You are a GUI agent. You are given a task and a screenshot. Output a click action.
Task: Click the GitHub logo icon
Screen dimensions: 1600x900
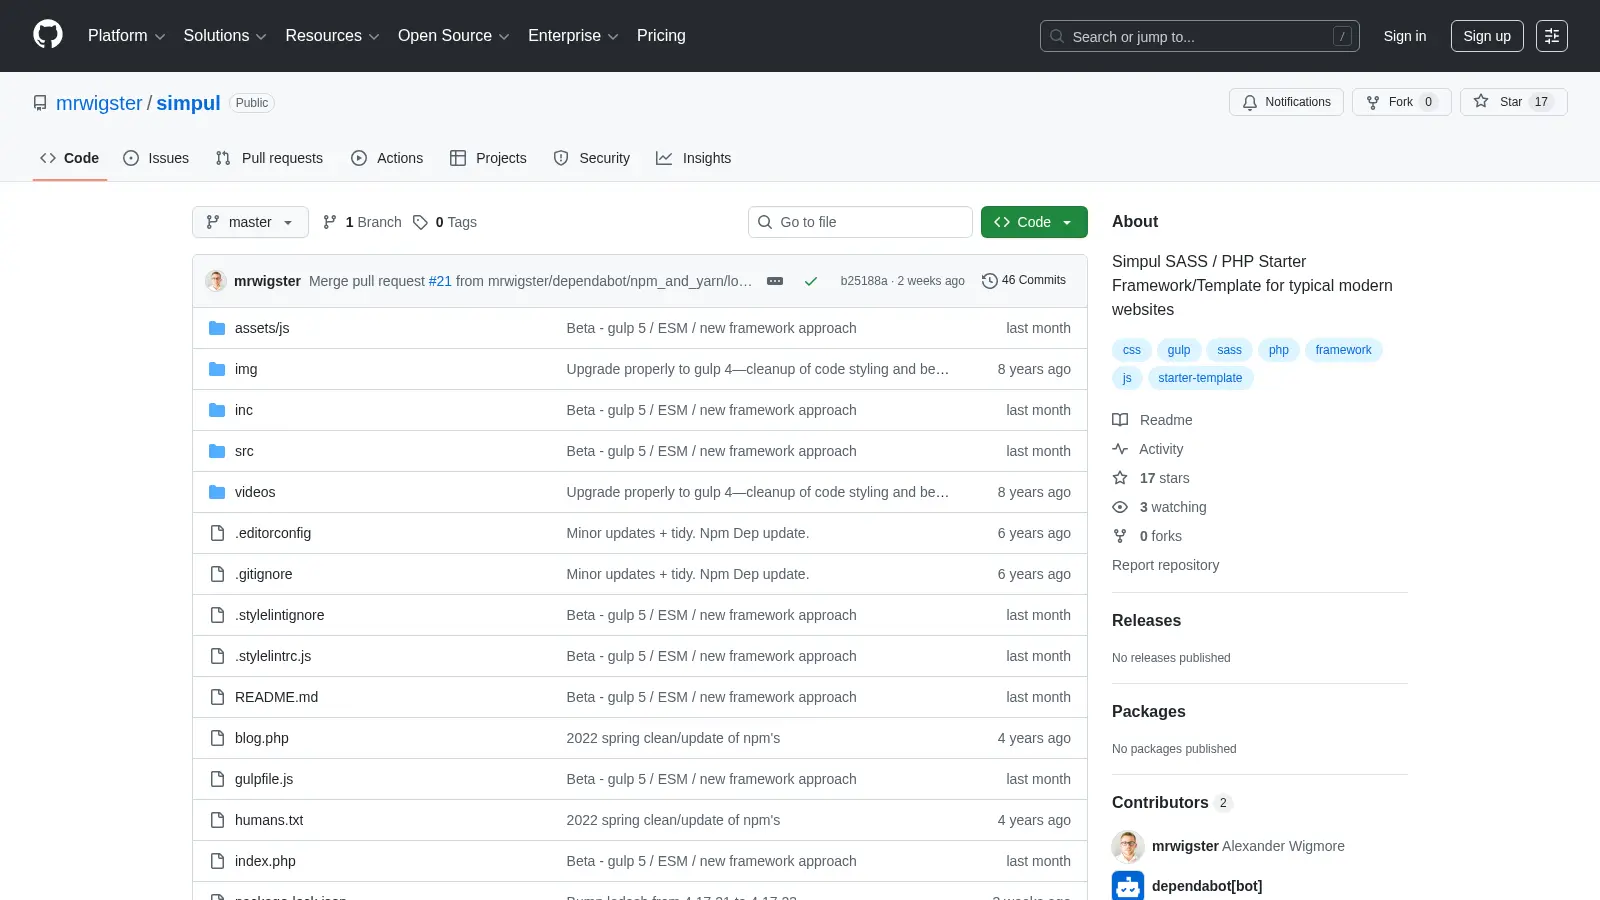pyautogui.click(x=48, y=35)
